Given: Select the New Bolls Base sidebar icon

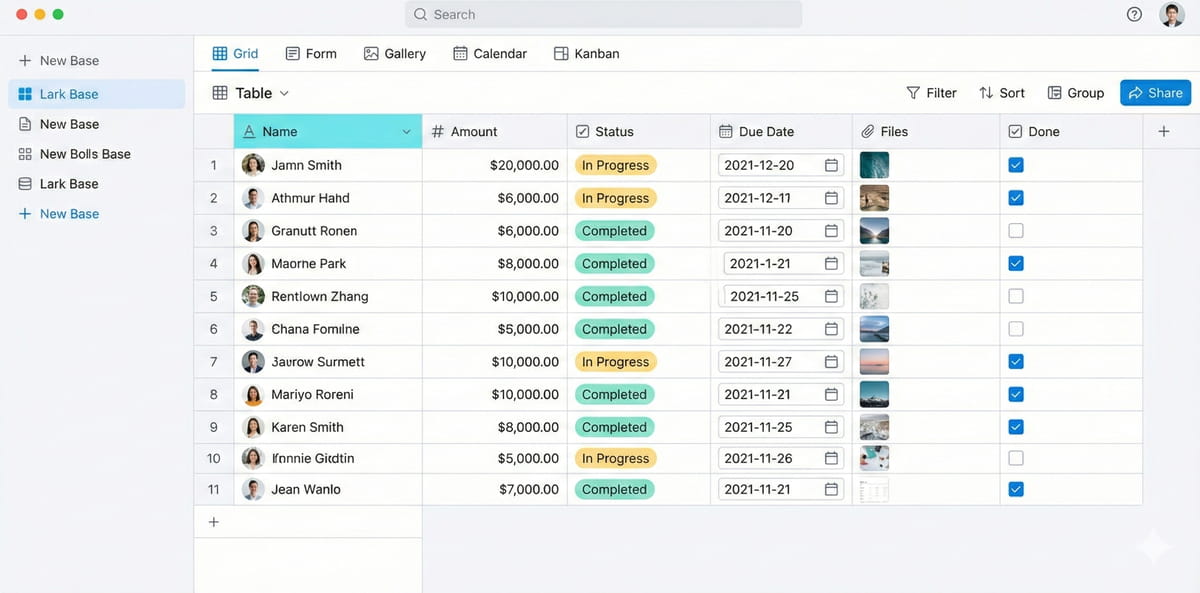Looking at the screenshot, I should [26, 154].
